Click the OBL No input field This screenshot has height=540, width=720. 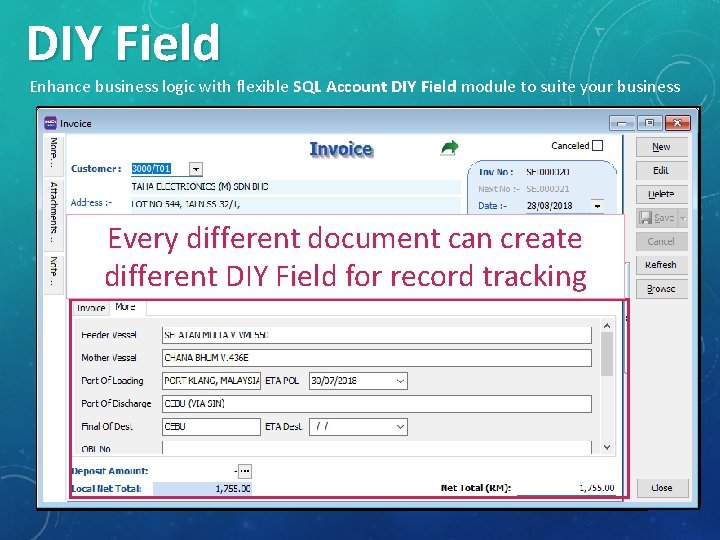click(377, 448)
